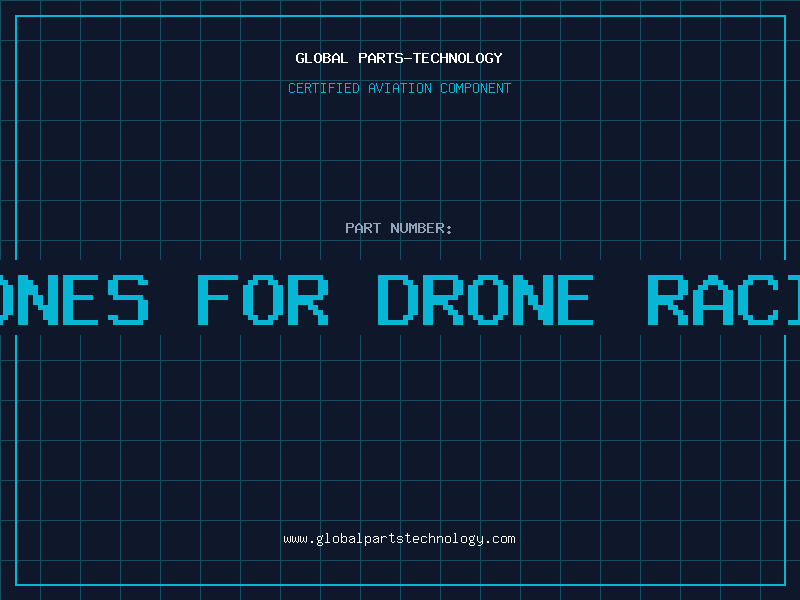Click the CERTIFIED AVIATION COMPONENT subtitle

[x=399, y=88]
